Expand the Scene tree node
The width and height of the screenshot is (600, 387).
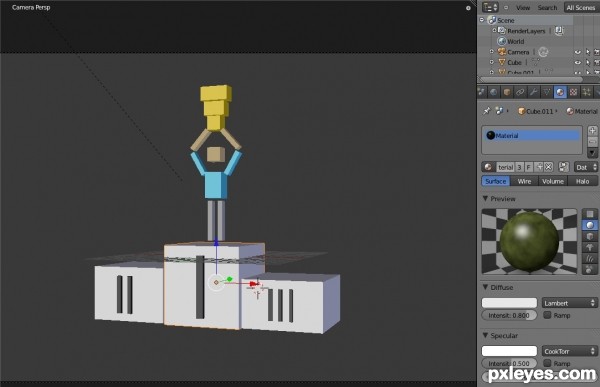point(482,20)
